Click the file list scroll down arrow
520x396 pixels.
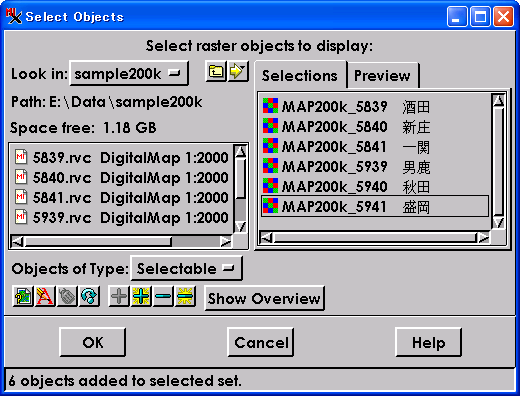[x=240, y=227]
